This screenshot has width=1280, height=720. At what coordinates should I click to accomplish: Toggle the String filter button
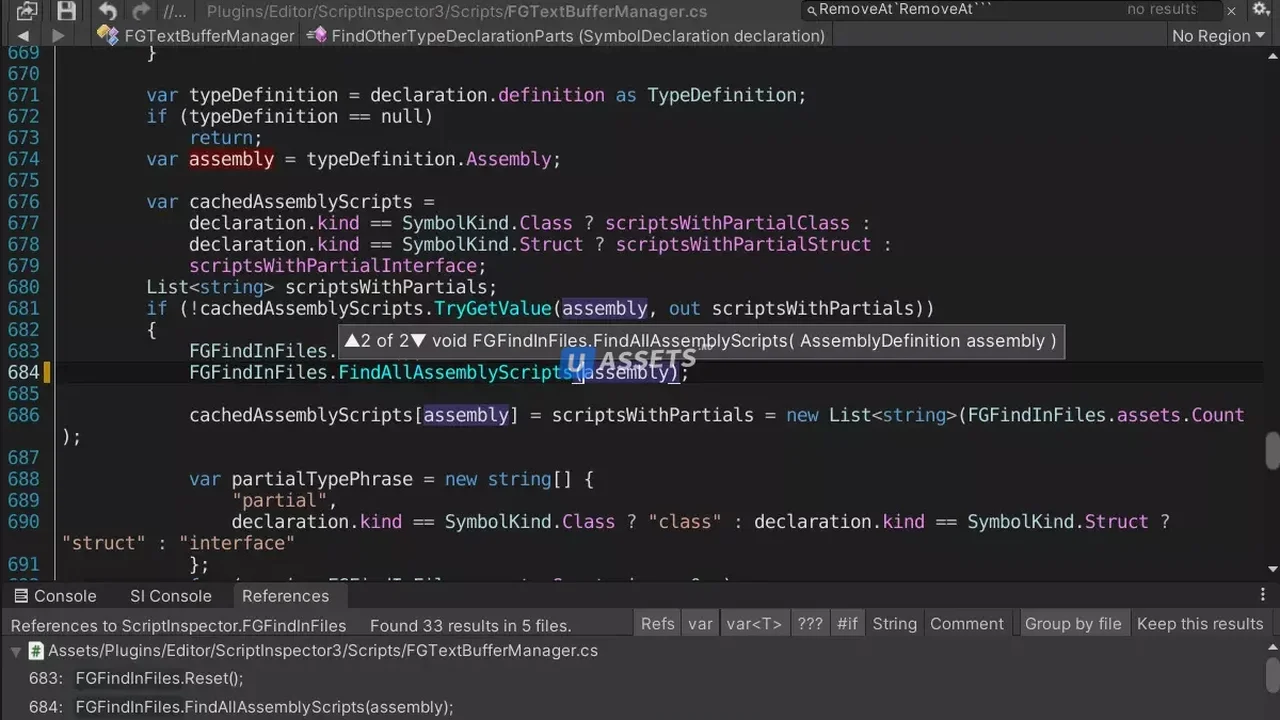point(894,624)
